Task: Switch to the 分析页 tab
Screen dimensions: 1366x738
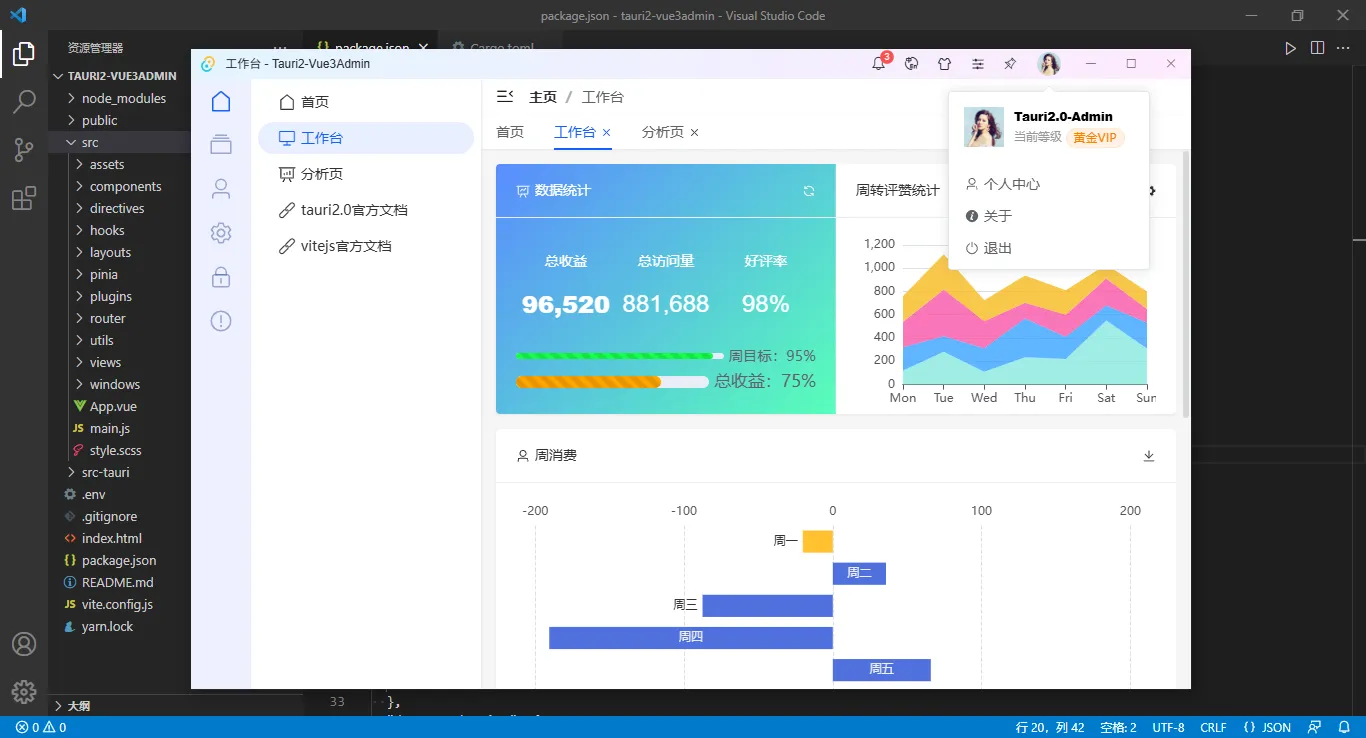Action: click(663, 131)
